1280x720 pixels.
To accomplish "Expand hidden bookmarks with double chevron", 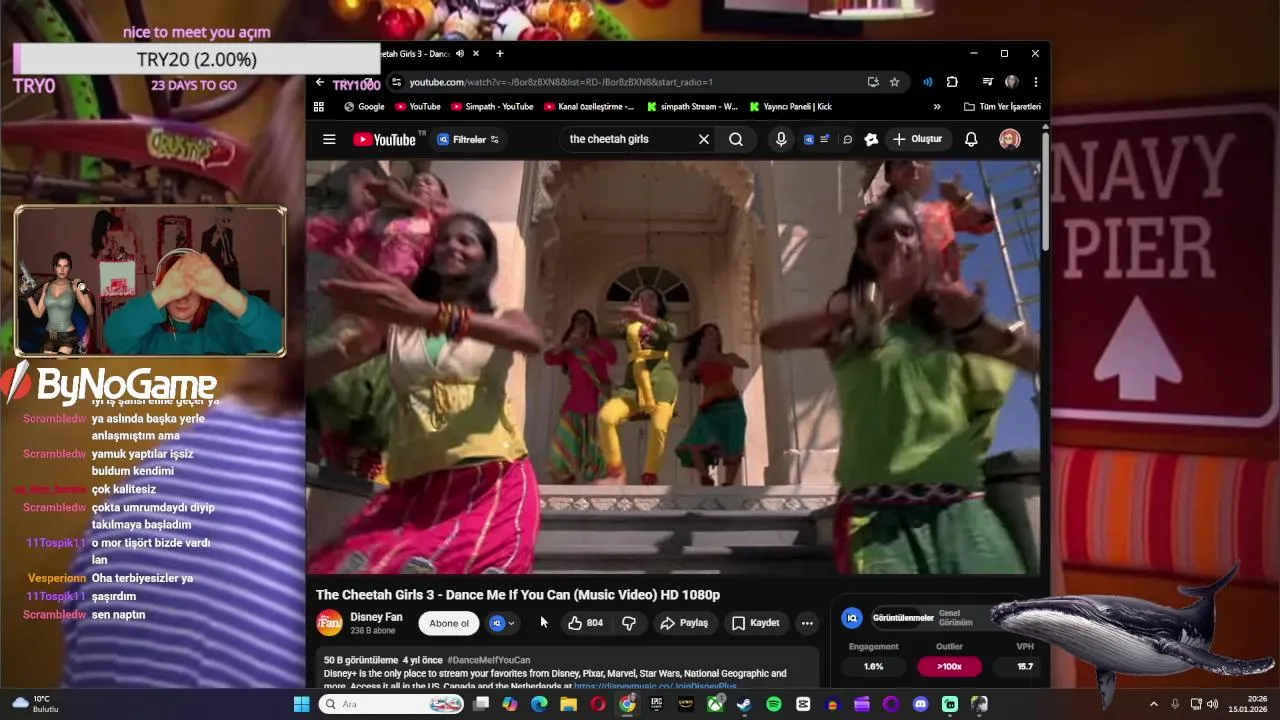I will pyautogui.click(x=937, y=106).
